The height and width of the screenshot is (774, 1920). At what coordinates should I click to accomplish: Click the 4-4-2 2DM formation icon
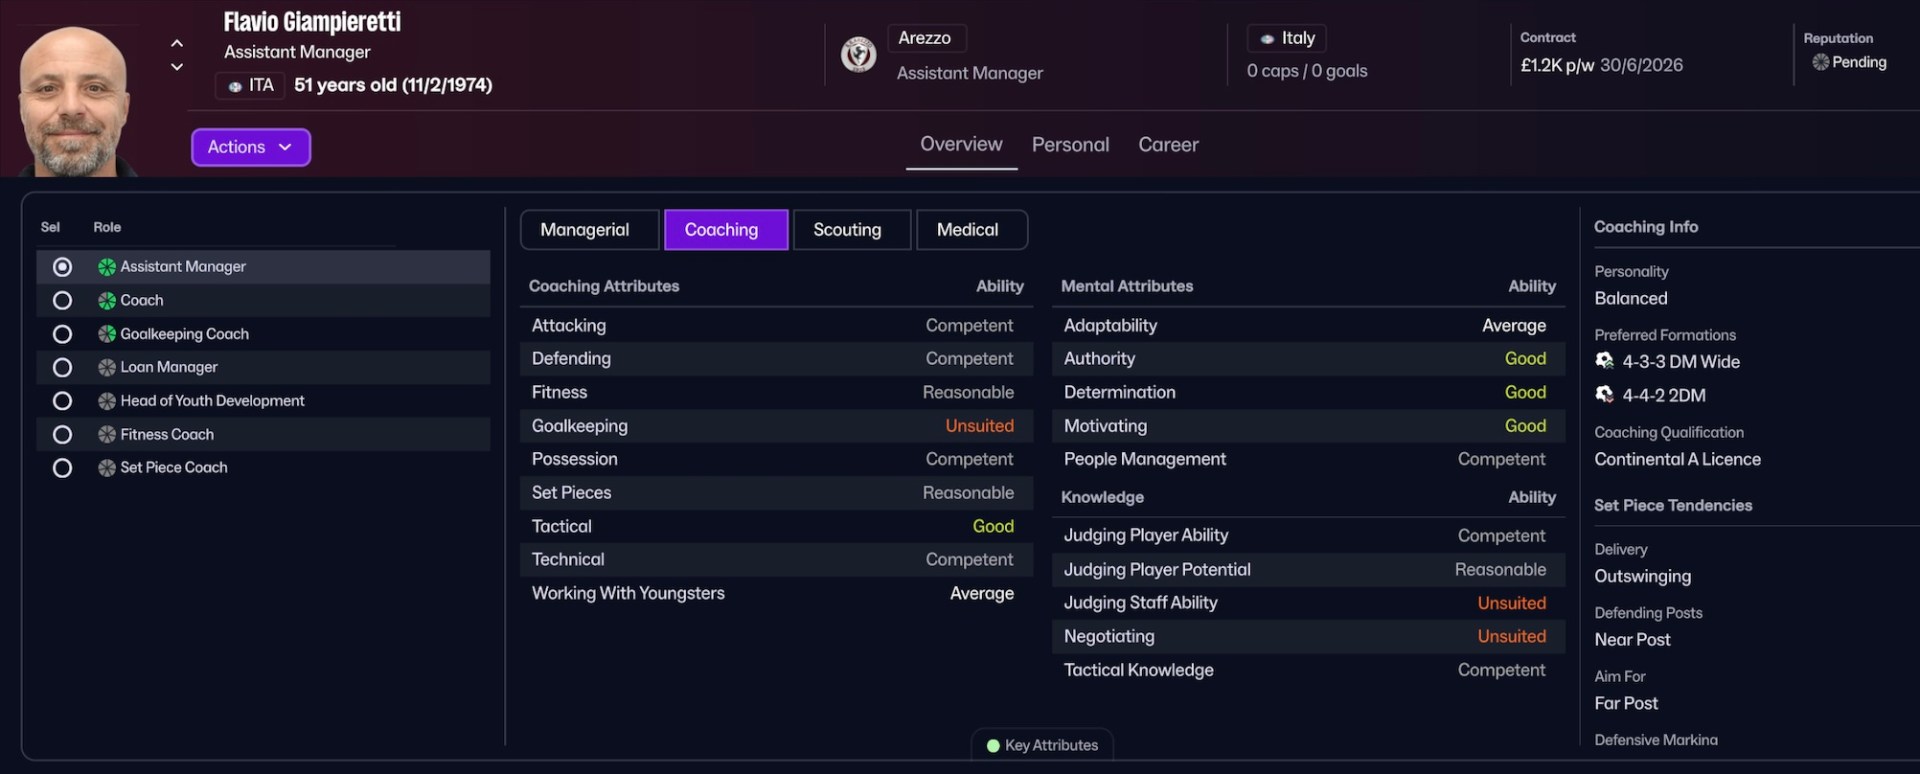pos(1605,395)
